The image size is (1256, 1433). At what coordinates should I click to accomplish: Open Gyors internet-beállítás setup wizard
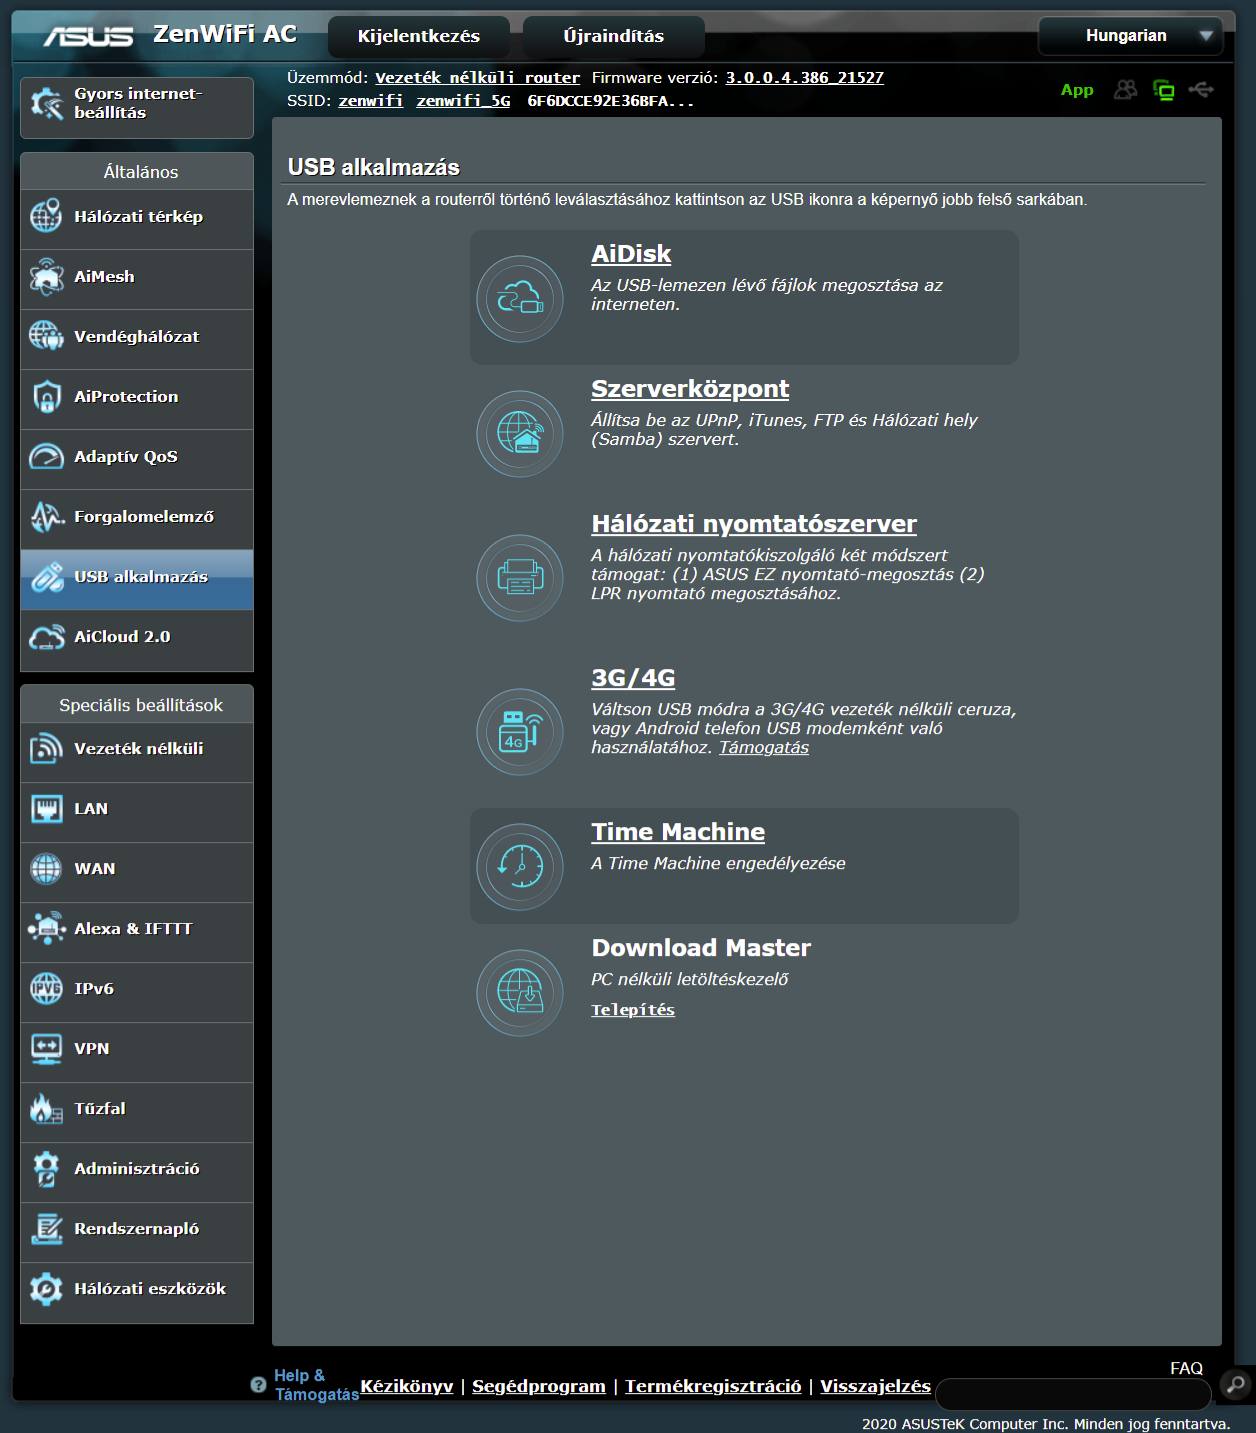(x=137, y=107)
